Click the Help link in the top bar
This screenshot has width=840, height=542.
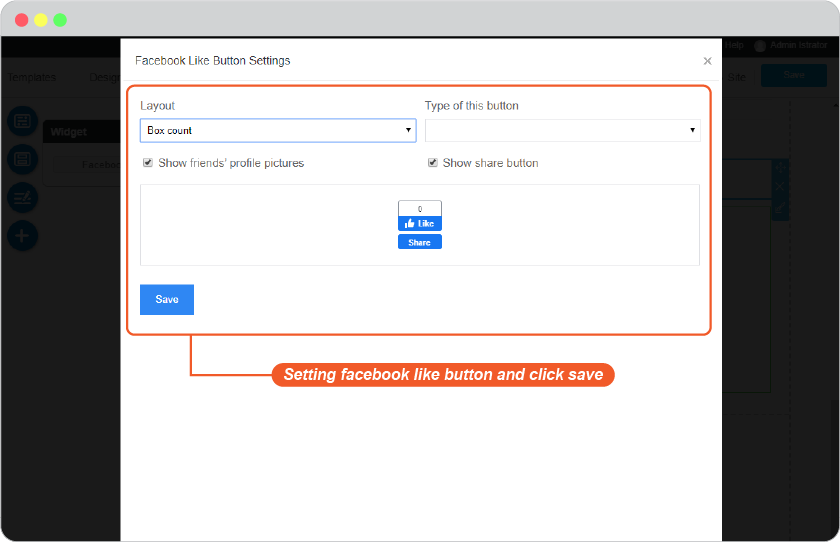coord(734,46)
